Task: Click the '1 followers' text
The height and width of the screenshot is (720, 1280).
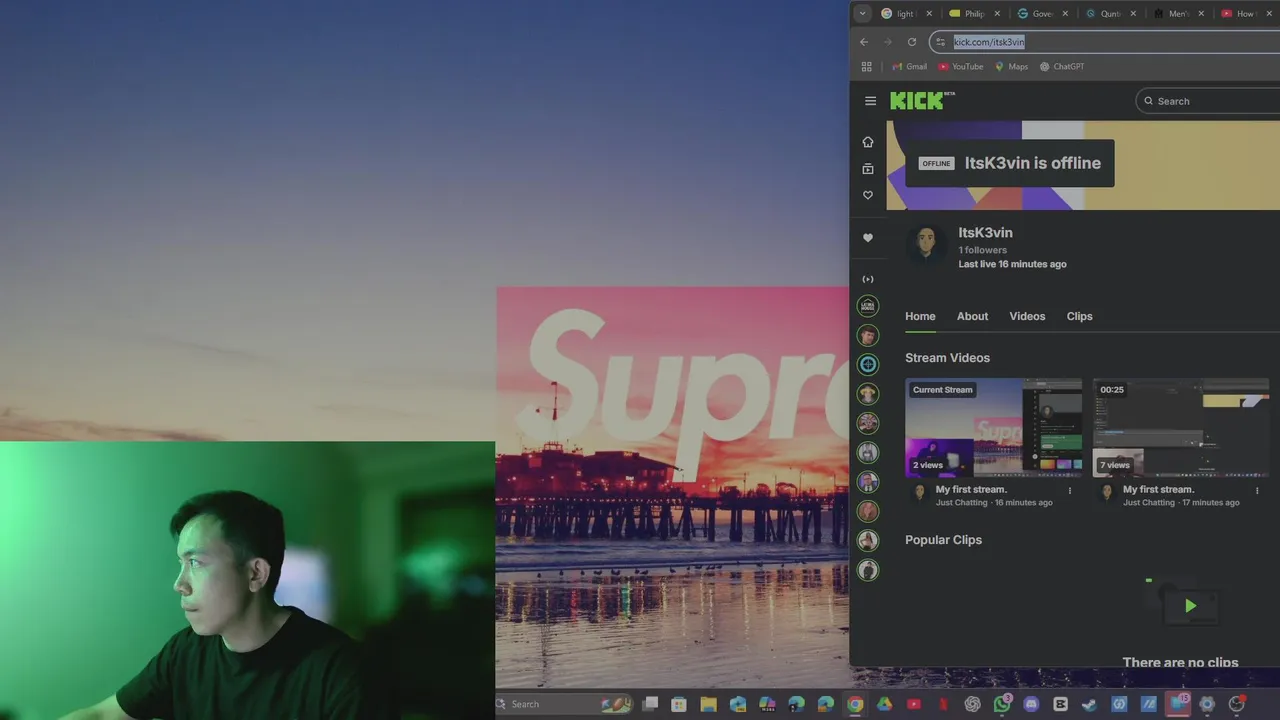Action: (982, 250)
